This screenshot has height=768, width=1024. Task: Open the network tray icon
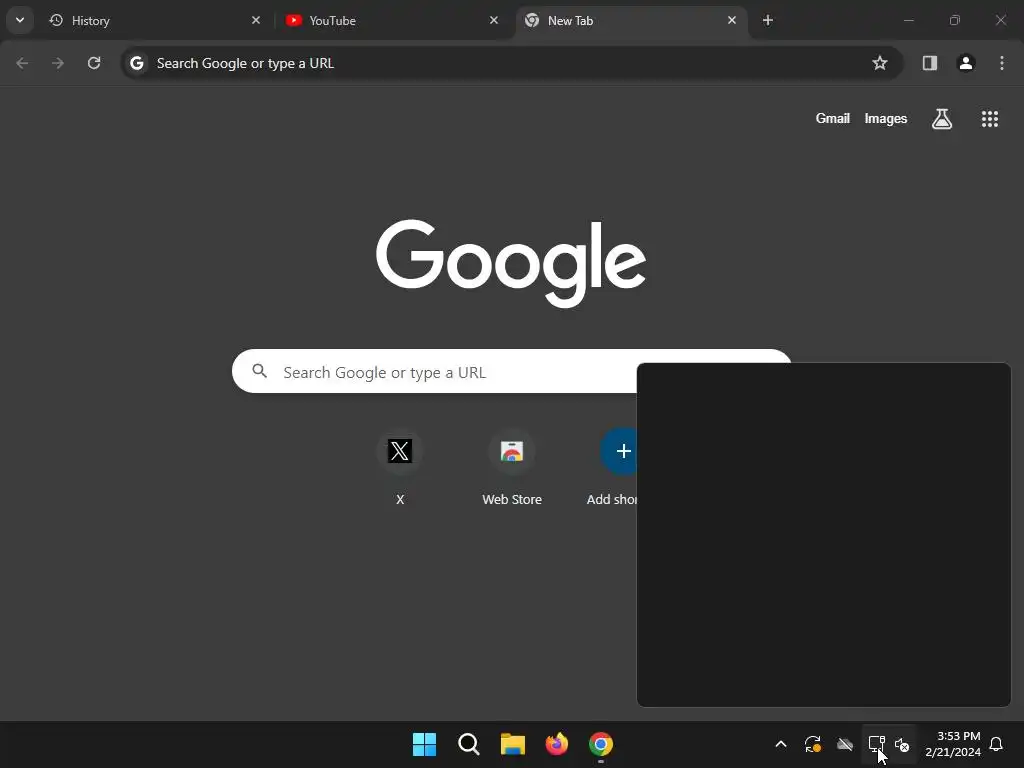(x=876, y=744)
